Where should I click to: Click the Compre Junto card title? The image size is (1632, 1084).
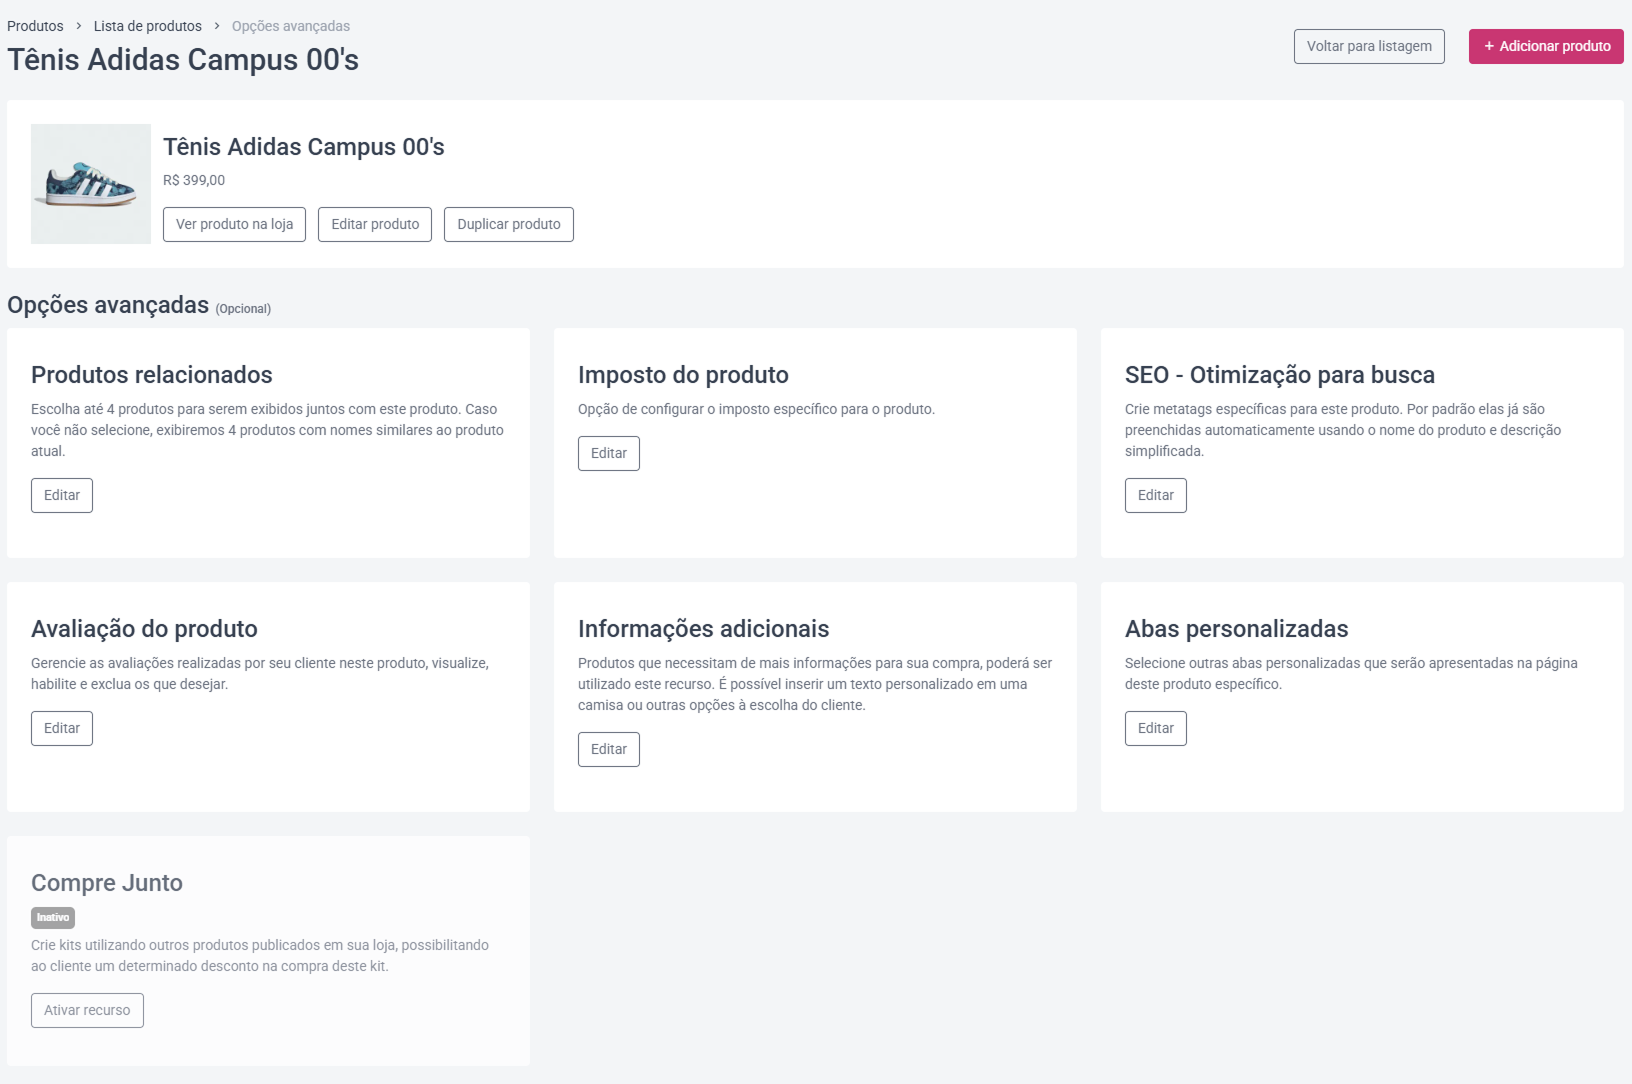pyautogui.click(x=107, y=883)
